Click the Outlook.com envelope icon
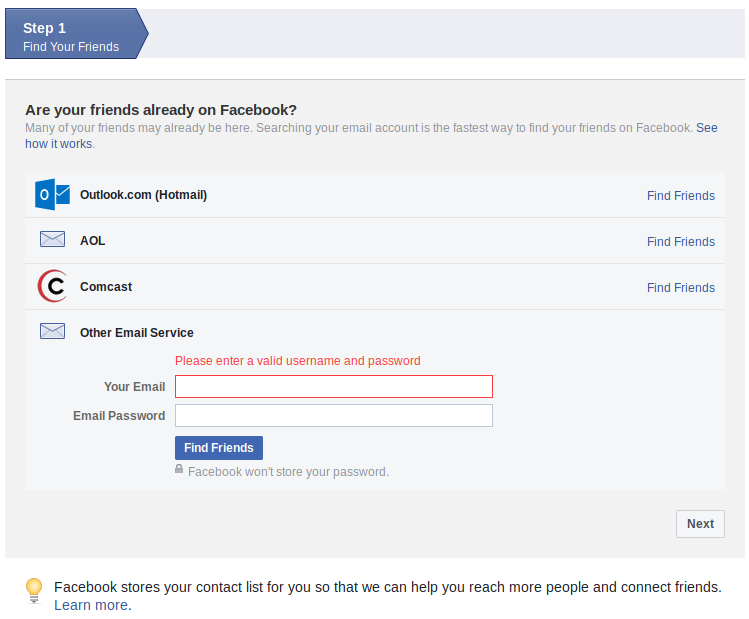 pyautogui.click(x=52, y=195)
